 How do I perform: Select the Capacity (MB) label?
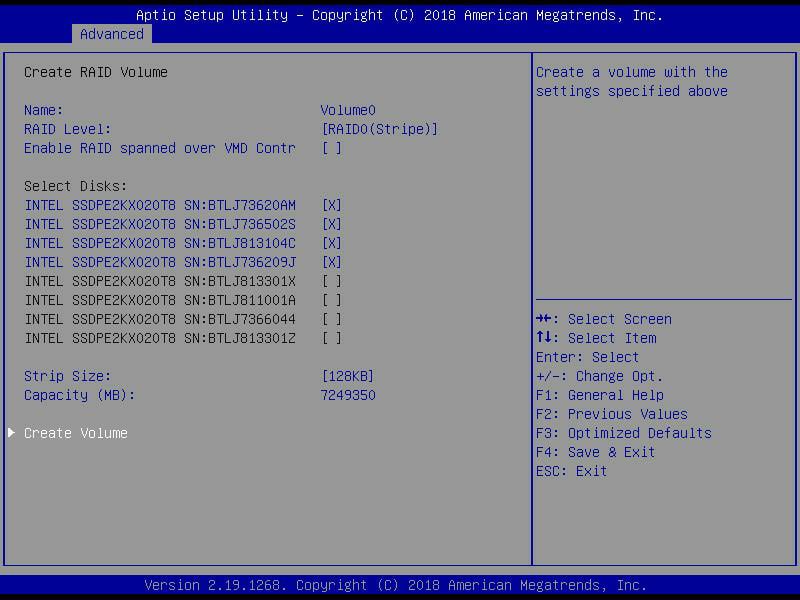click(80, 395)
